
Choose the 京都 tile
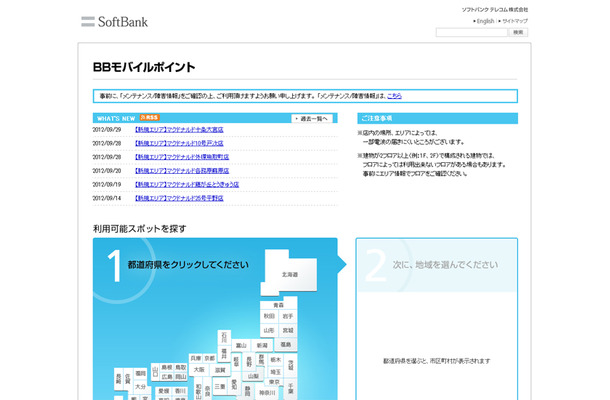pos(209,358)
